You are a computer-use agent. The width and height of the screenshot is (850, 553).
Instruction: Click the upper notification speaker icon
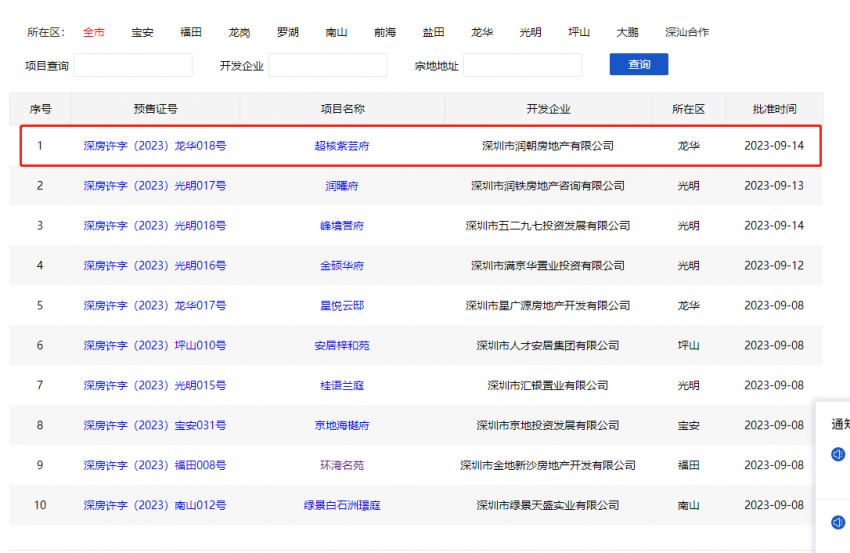[838, 455]
